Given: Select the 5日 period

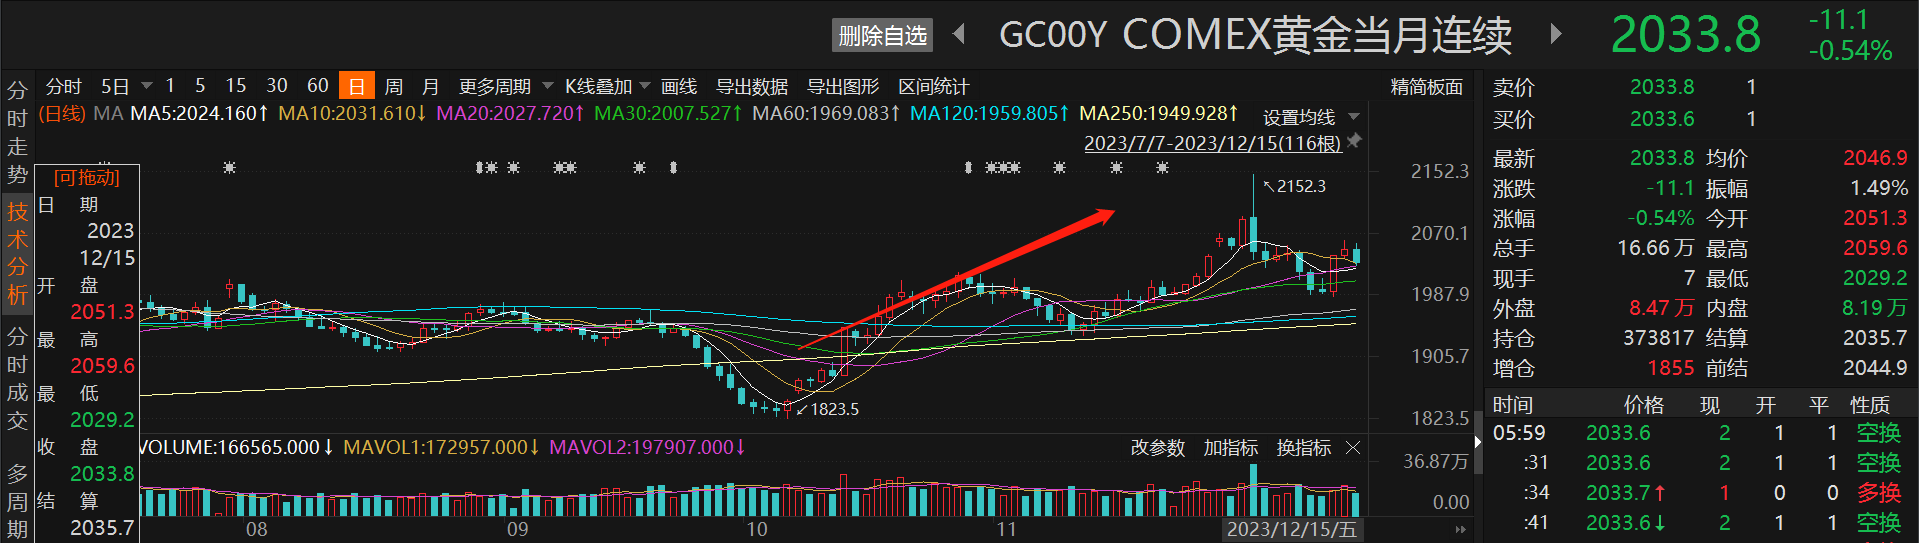Looking at the screenshot, I should click(x=115, y=86).
